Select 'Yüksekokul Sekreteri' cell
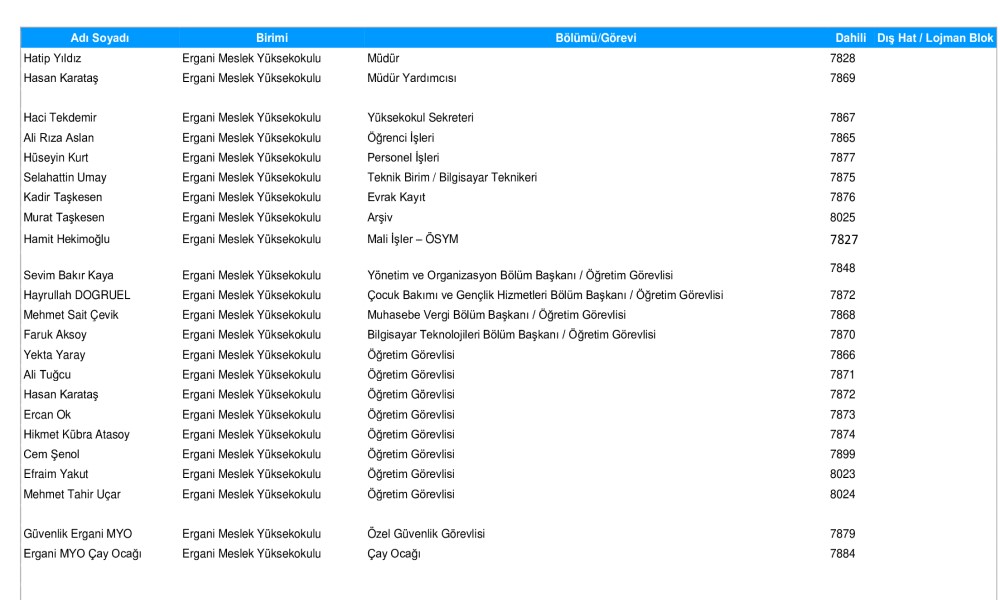Viewport: 1000px width, 600px height. tap(420, 118)
